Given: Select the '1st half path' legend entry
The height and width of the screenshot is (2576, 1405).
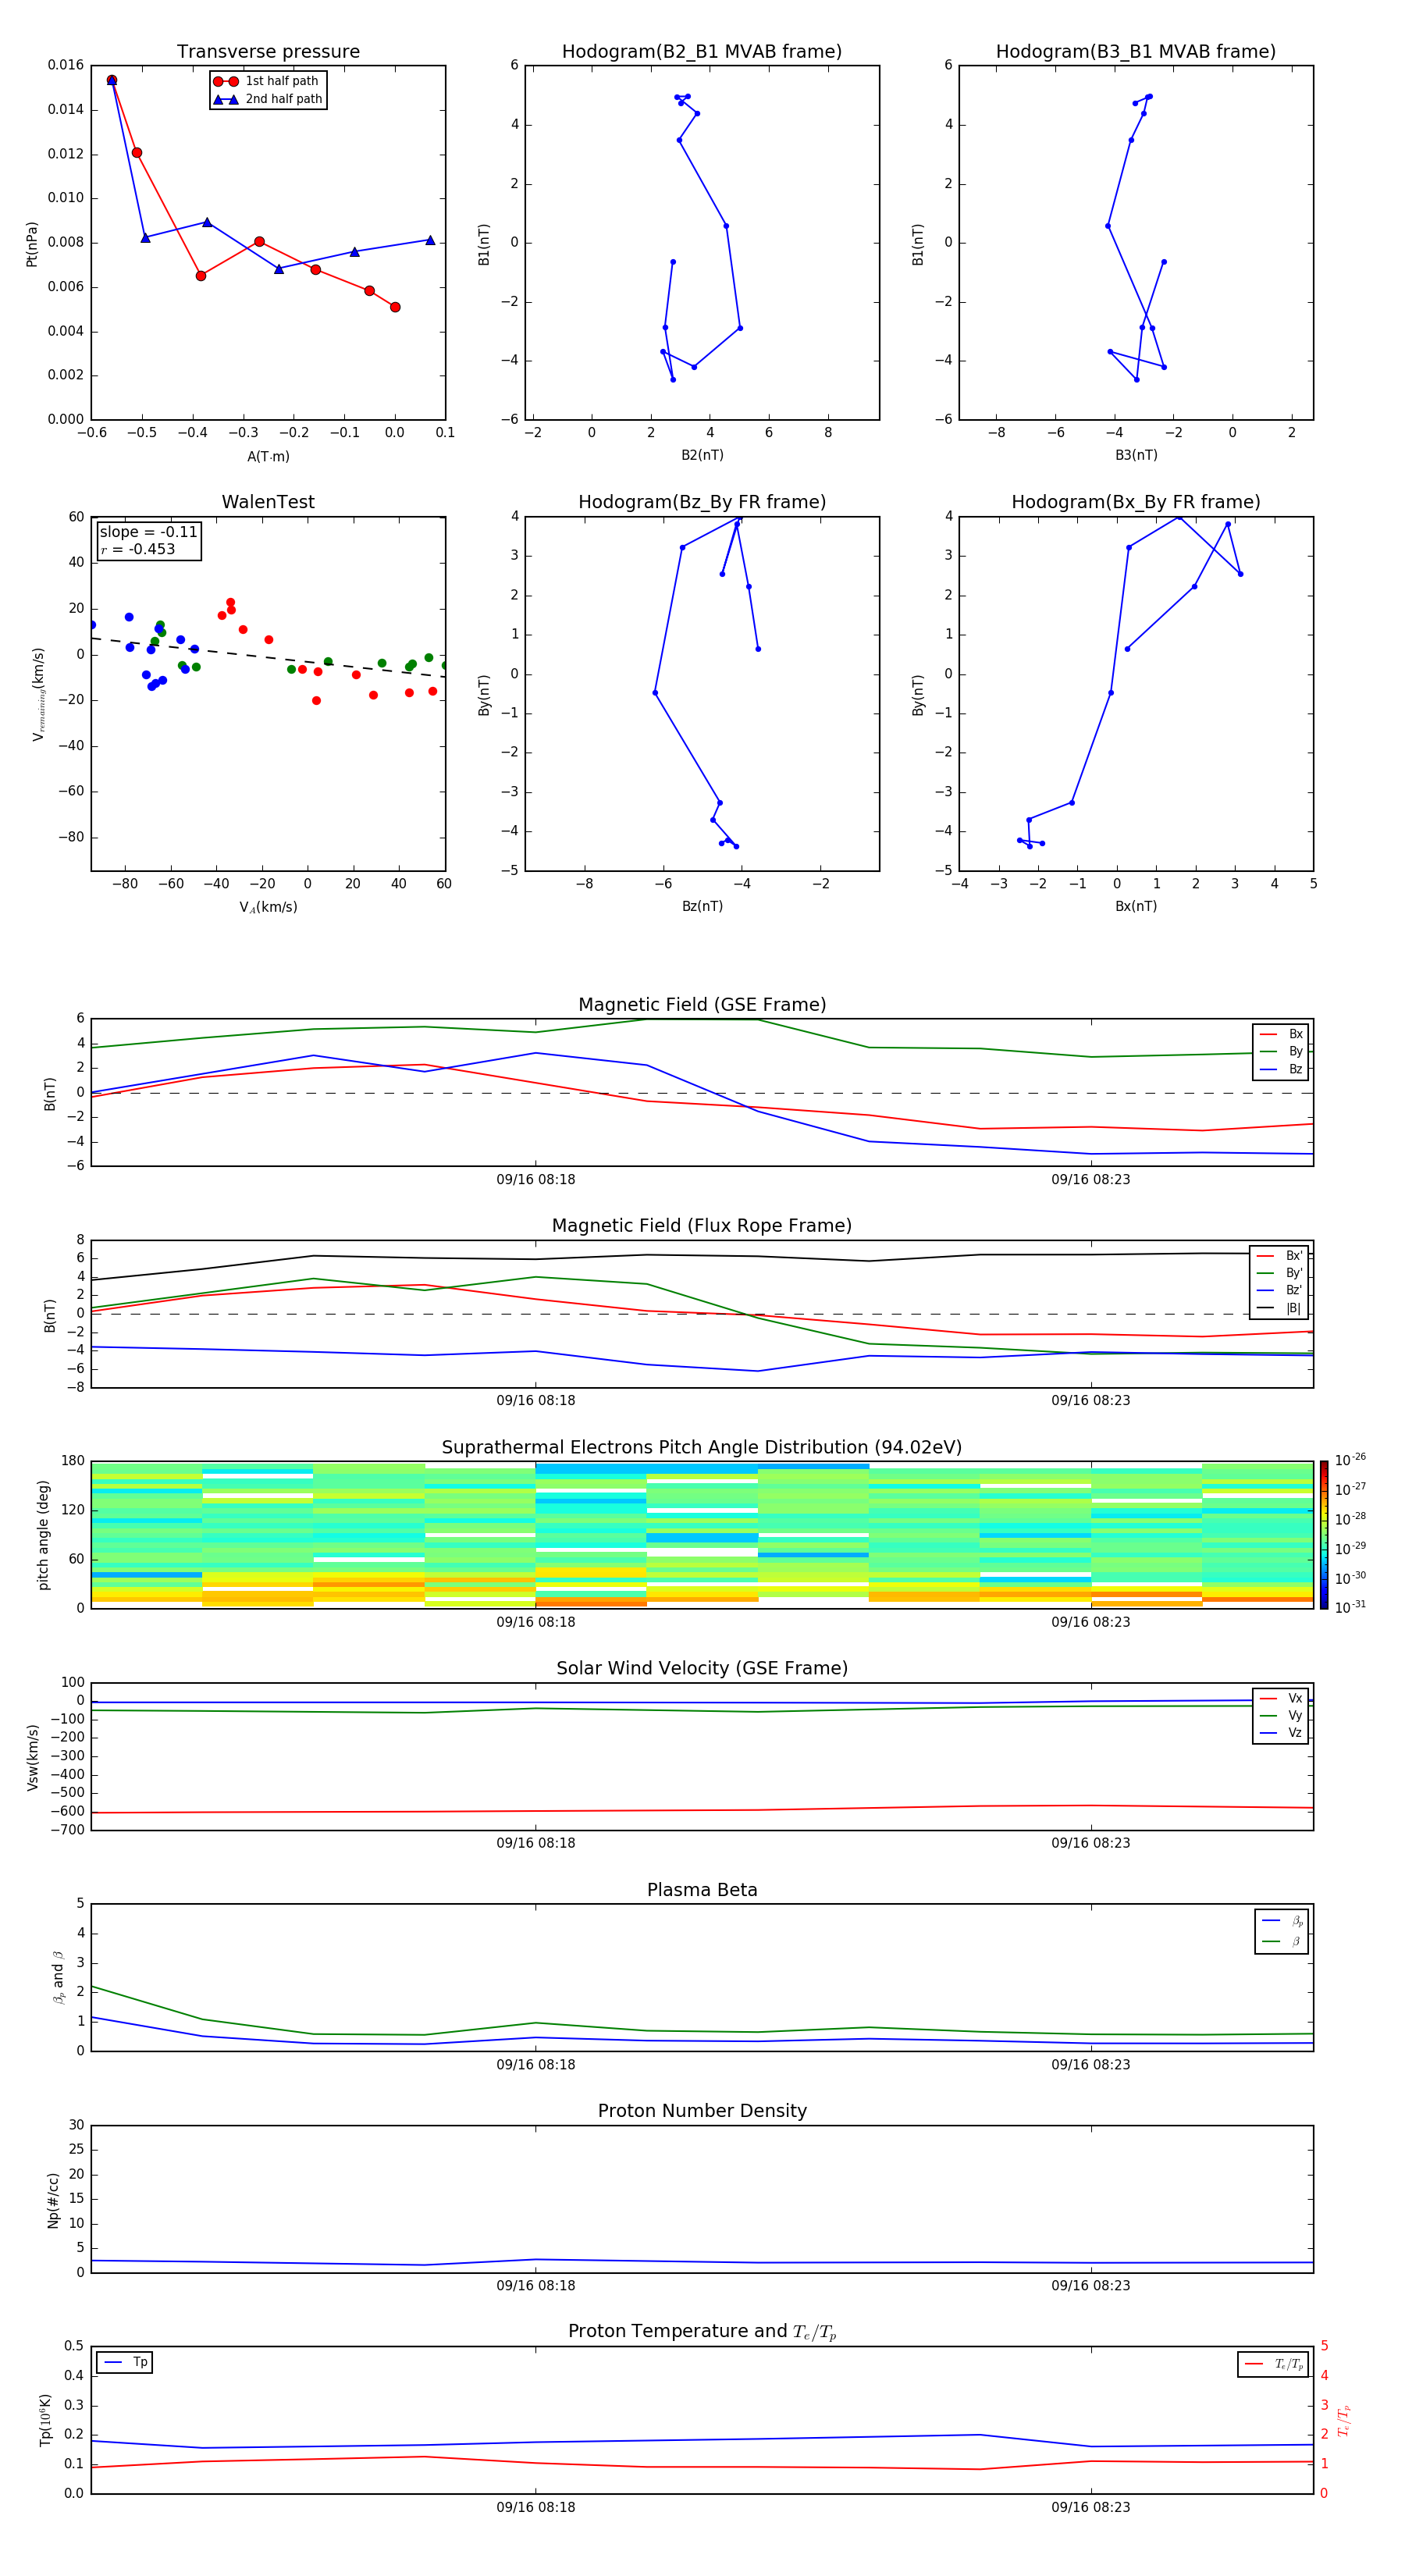Looking at the screenshot, I should (267, 81).
